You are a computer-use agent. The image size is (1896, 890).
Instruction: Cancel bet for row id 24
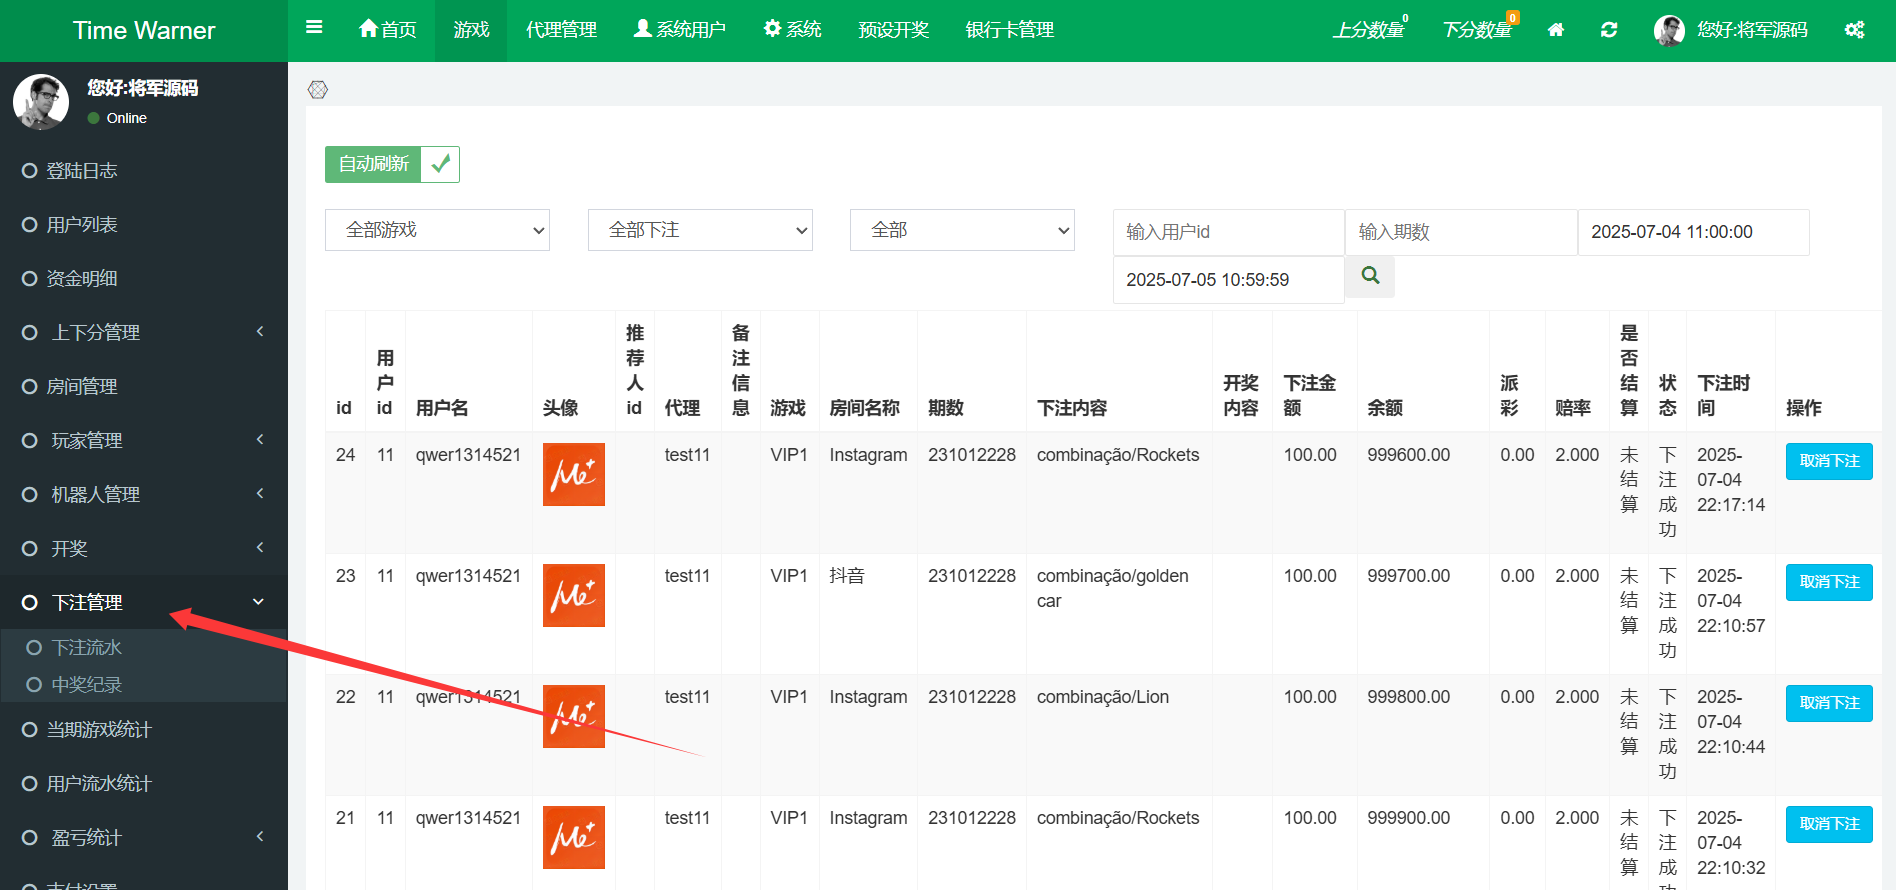coord(1829,461)
